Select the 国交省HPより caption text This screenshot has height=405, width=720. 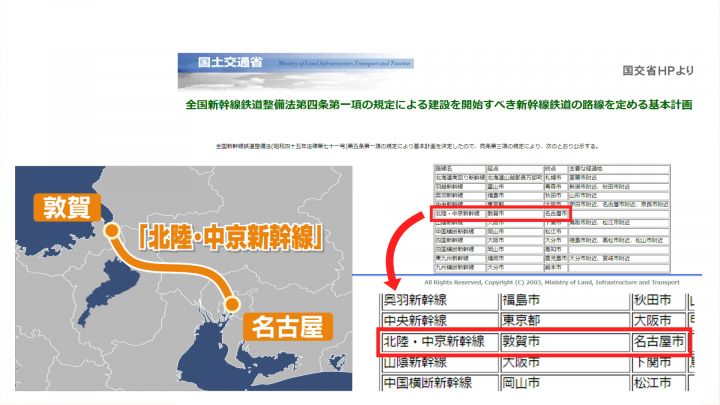[x=658, y=71]
